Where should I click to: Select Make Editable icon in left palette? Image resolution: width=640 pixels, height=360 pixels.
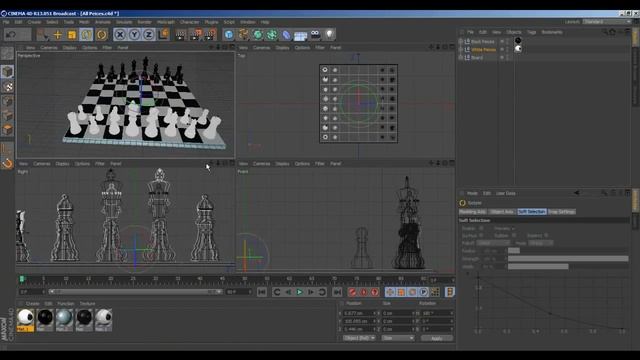tap(7, 53)
